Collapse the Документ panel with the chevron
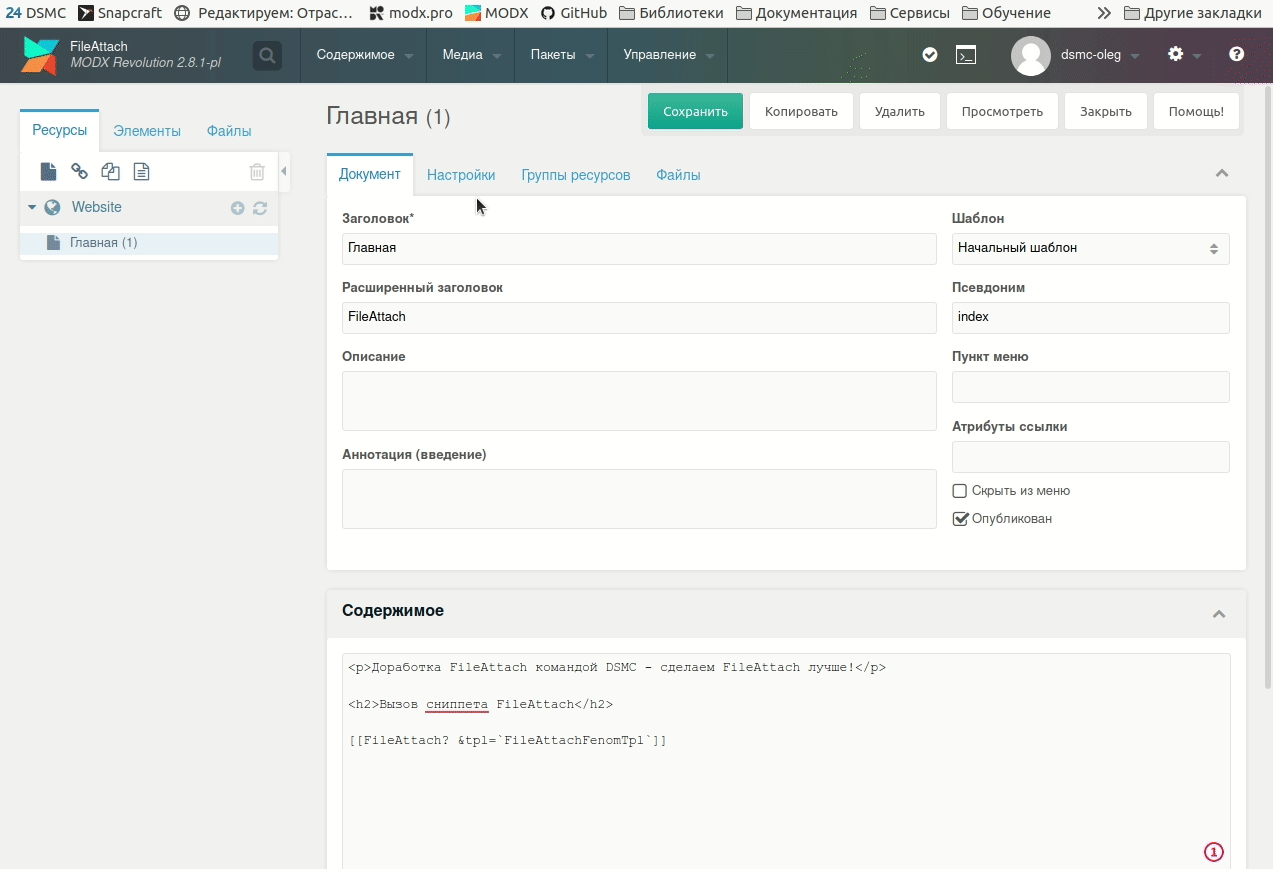The height and width of the screenshot is (869, 1273). (x=1221, y=173)
